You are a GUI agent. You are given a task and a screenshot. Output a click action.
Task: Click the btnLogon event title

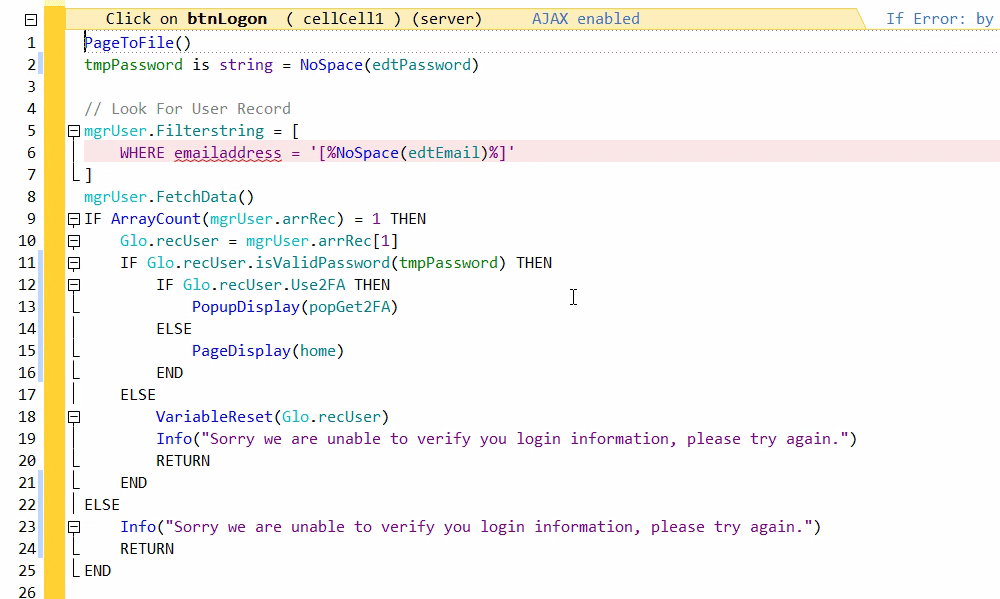[x=227, y=19]
